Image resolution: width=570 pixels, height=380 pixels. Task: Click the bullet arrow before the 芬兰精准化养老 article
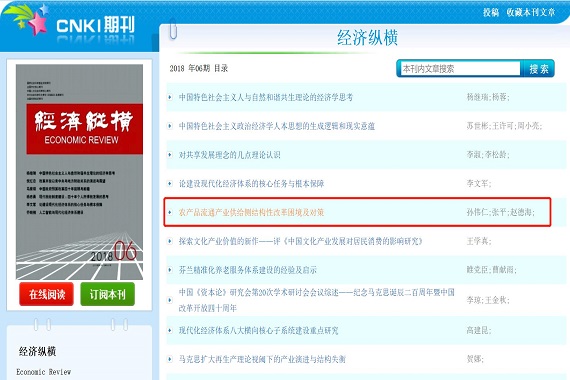tap(170, 270)
